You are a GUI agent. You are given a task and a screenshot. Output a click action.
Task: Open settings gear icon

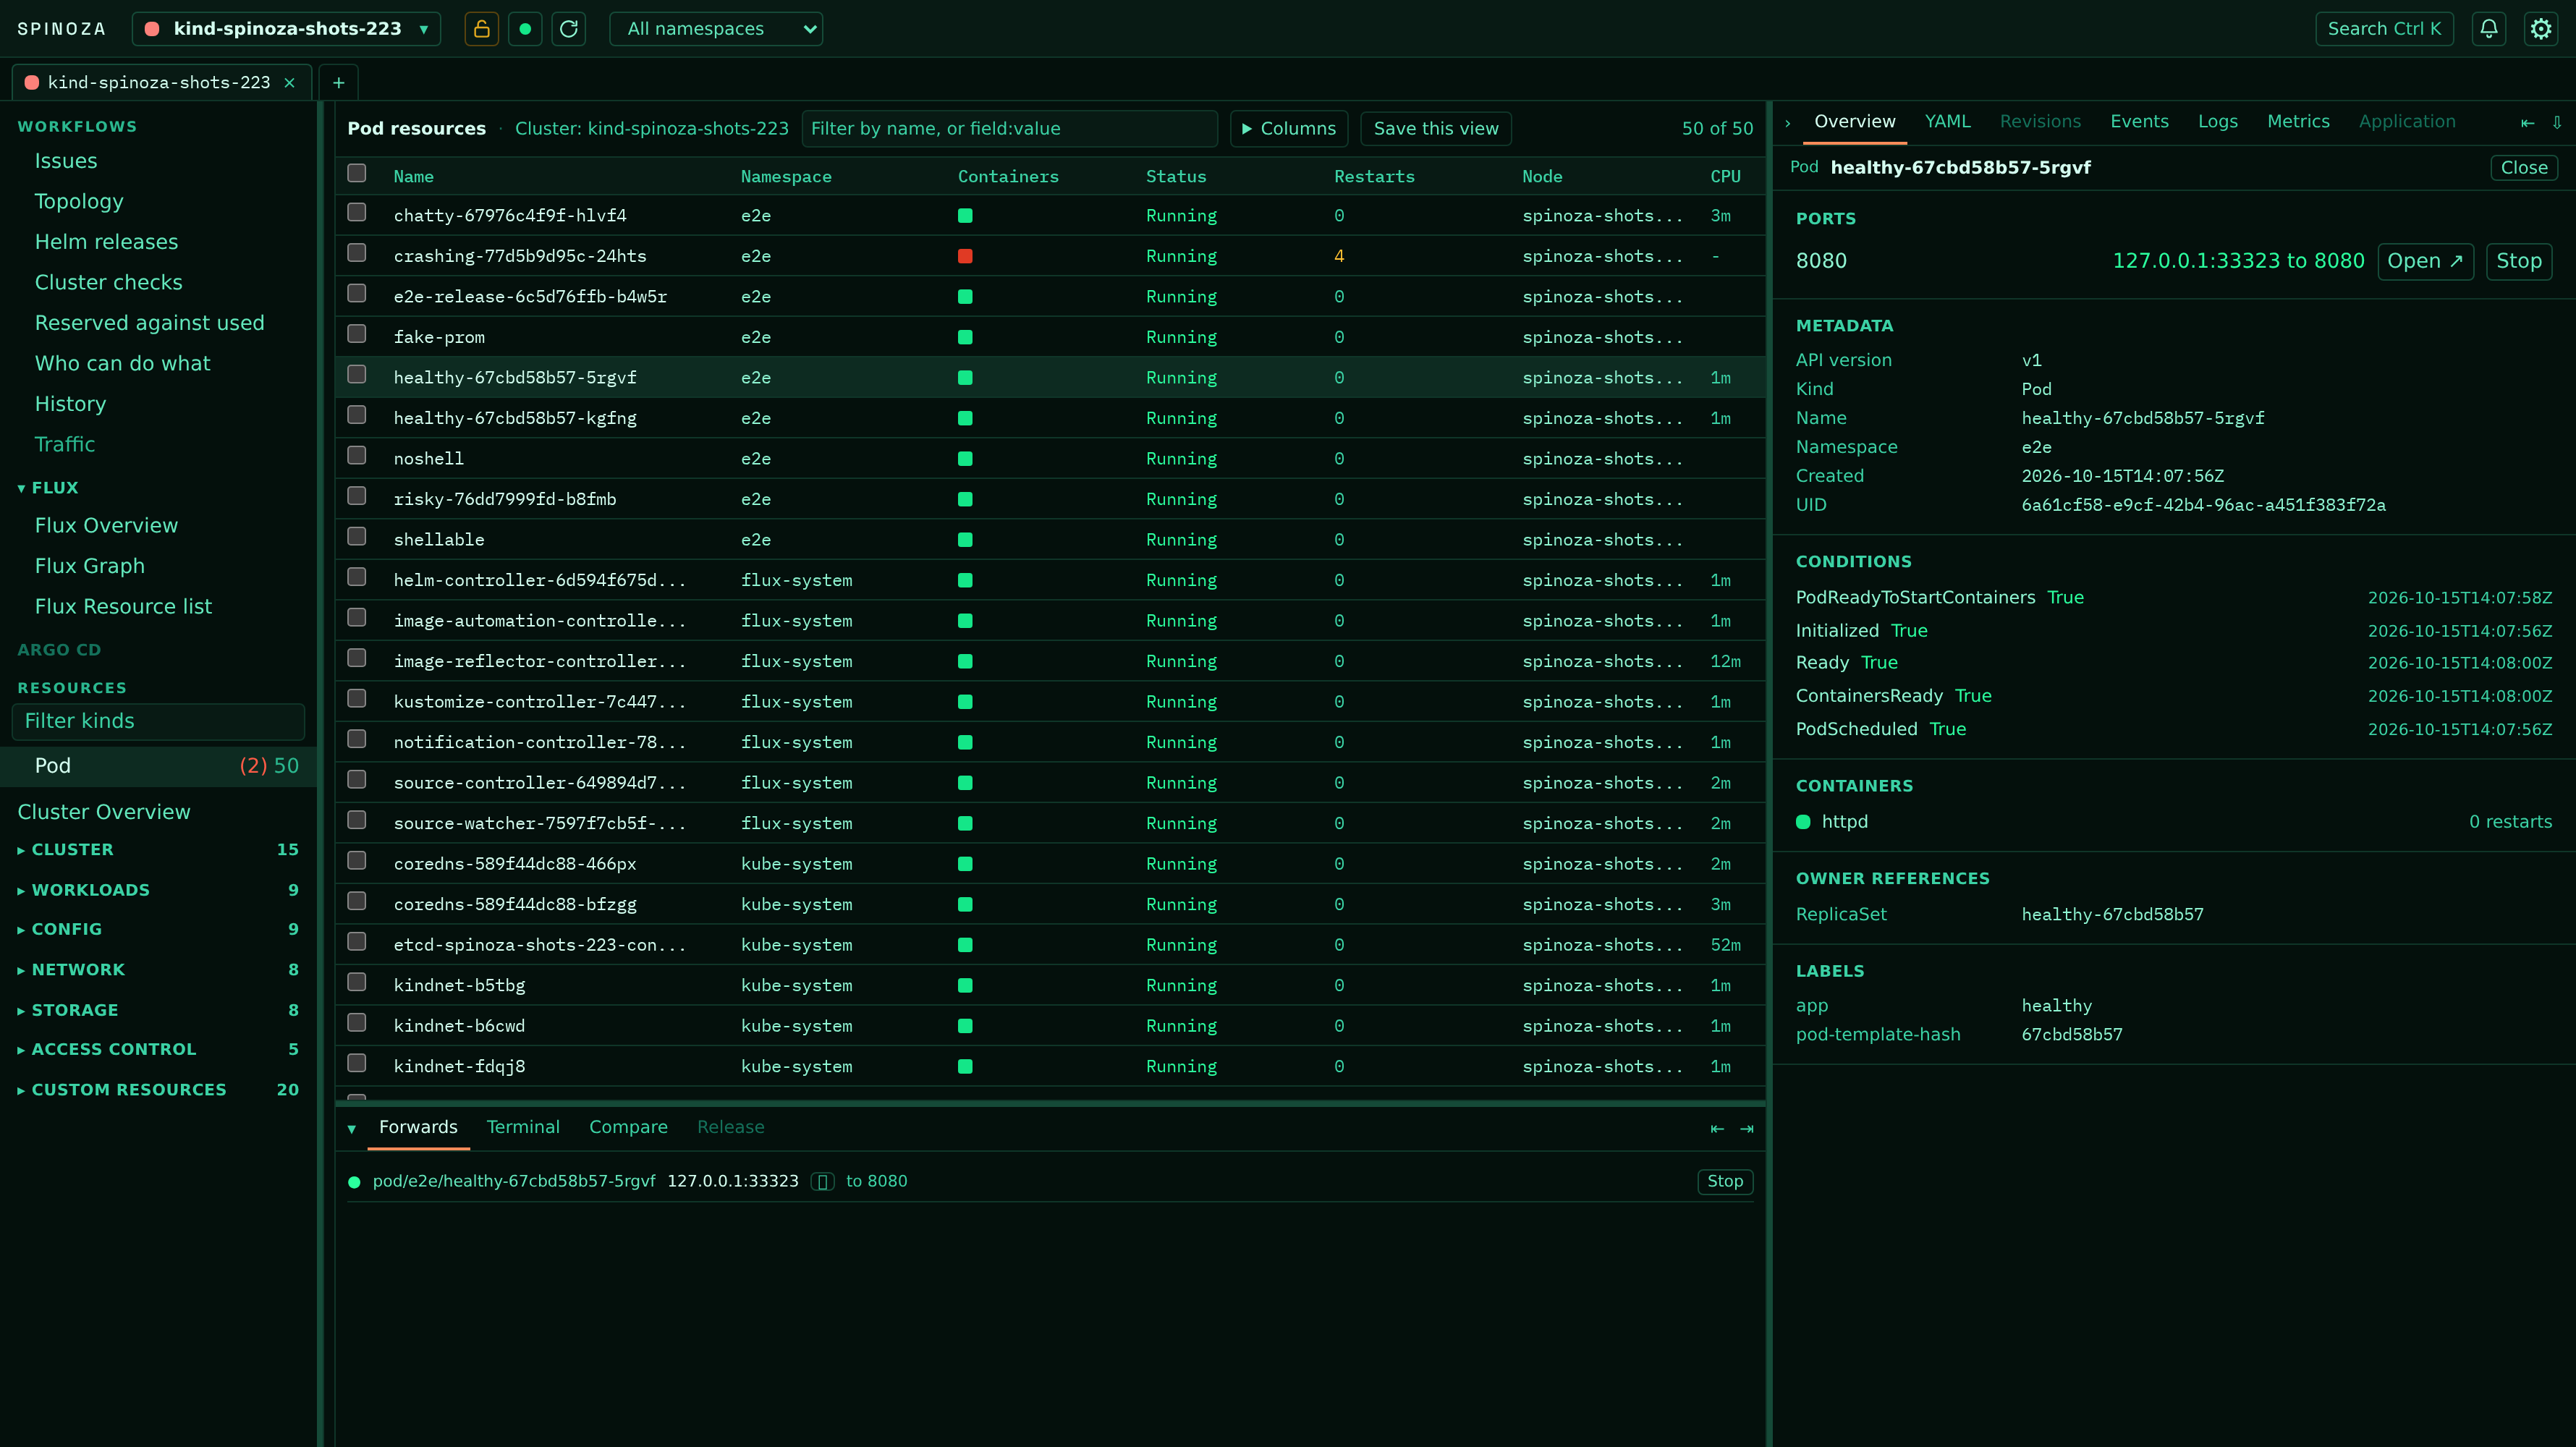[x=2541, y=29]
